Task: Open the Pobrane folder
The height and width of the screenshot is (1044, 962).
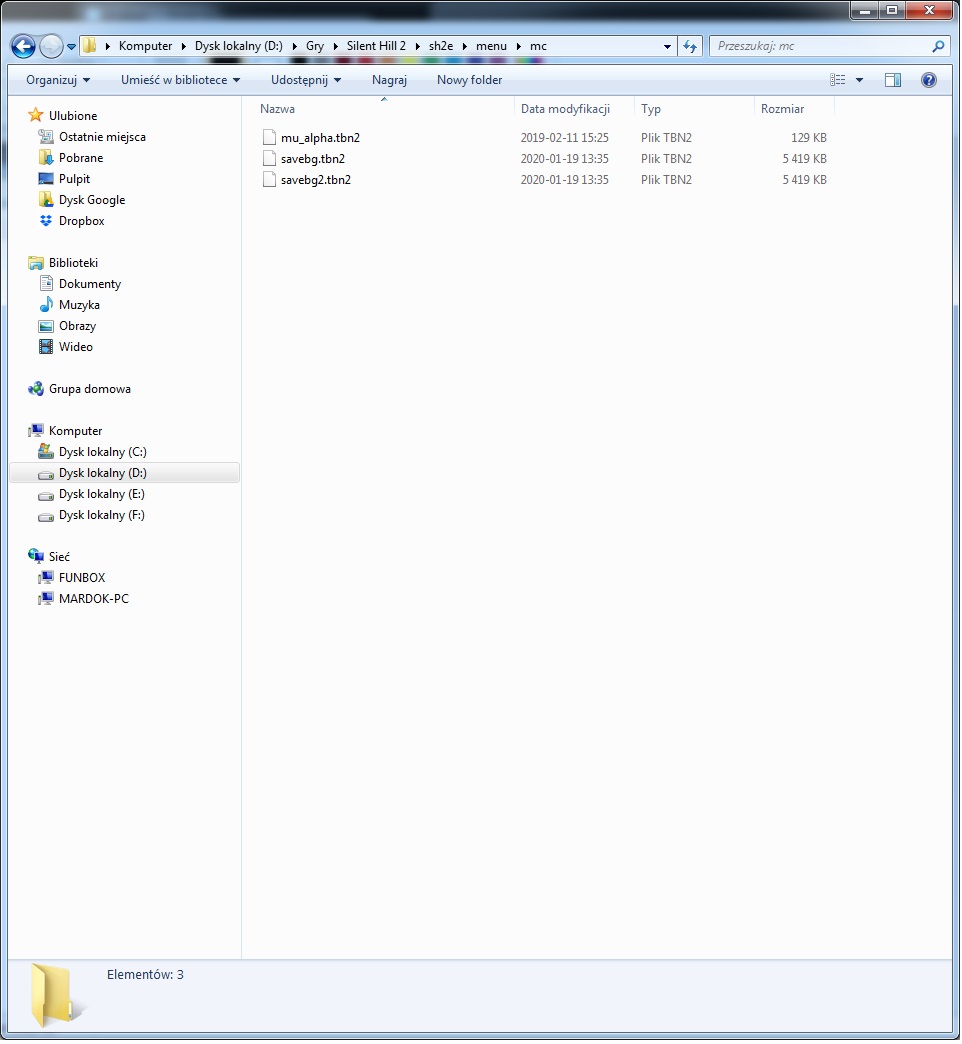Action: pyautogui.click(x=81, y=158)
